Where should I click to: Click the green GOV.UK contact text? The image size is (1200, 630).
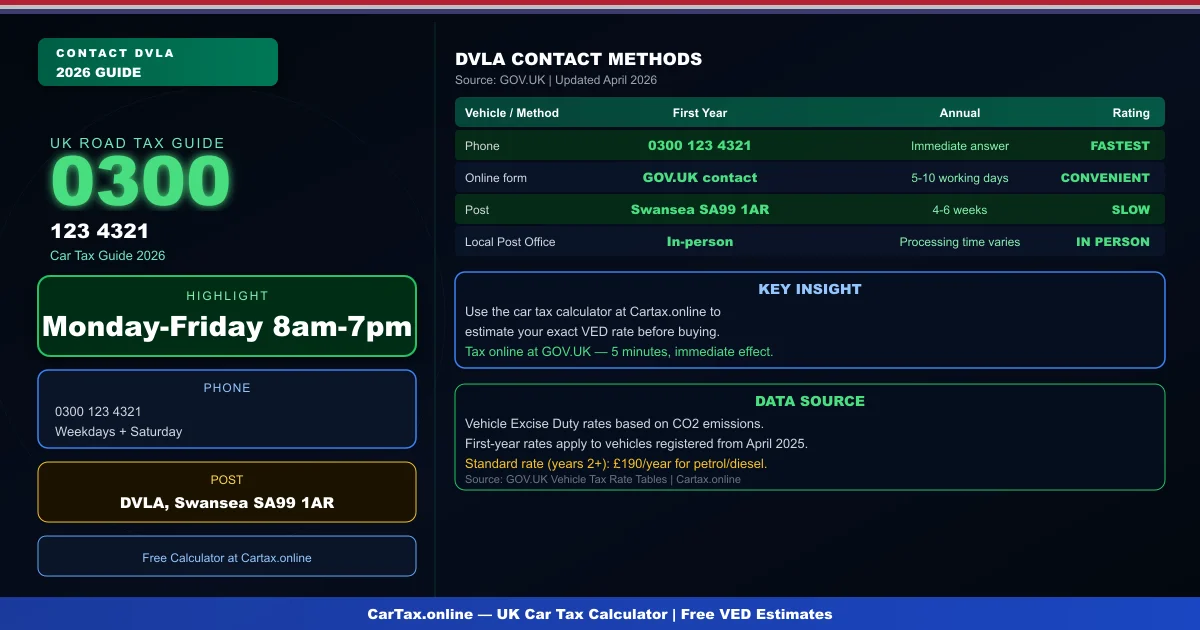(700, 177)
